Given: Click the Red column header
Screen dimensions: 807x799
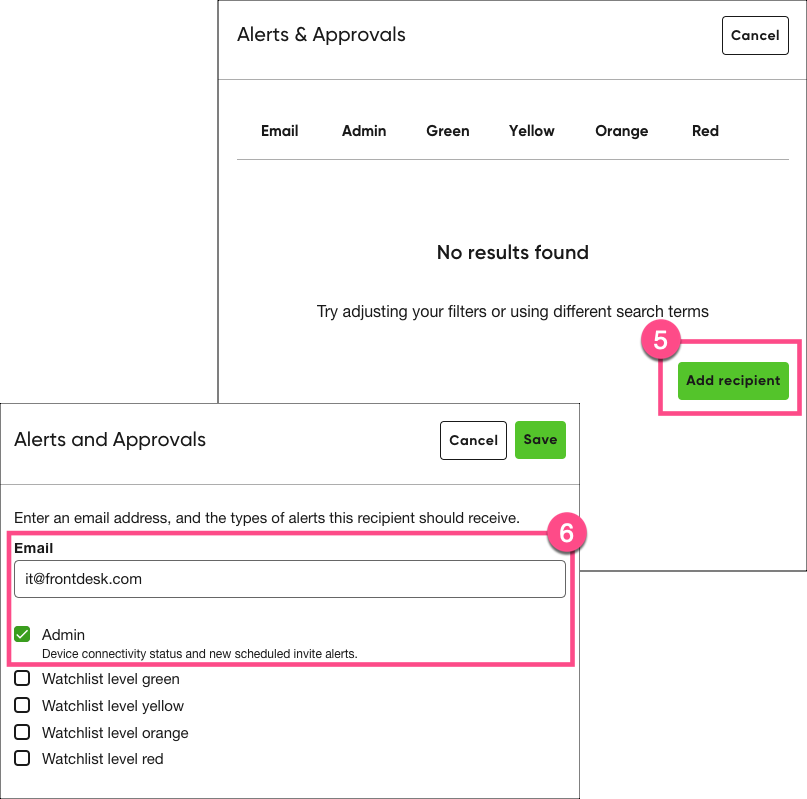Looking at the screenshot, I should tap(705, 131).
